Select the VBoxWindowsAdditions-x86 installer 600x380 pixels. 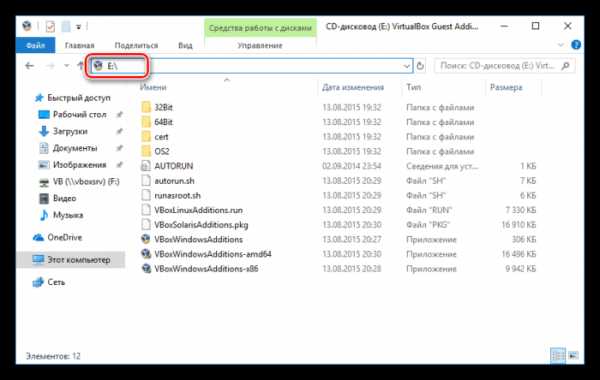click(206, 269)
